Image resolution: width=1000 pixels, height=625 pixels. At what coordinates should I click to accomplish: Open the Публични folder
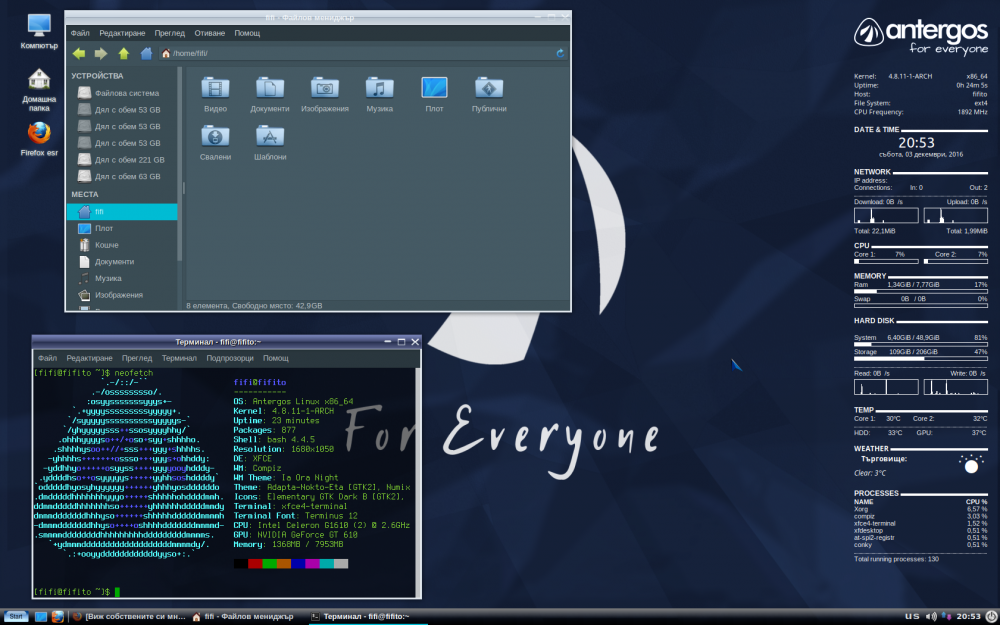tap(489, 94)
